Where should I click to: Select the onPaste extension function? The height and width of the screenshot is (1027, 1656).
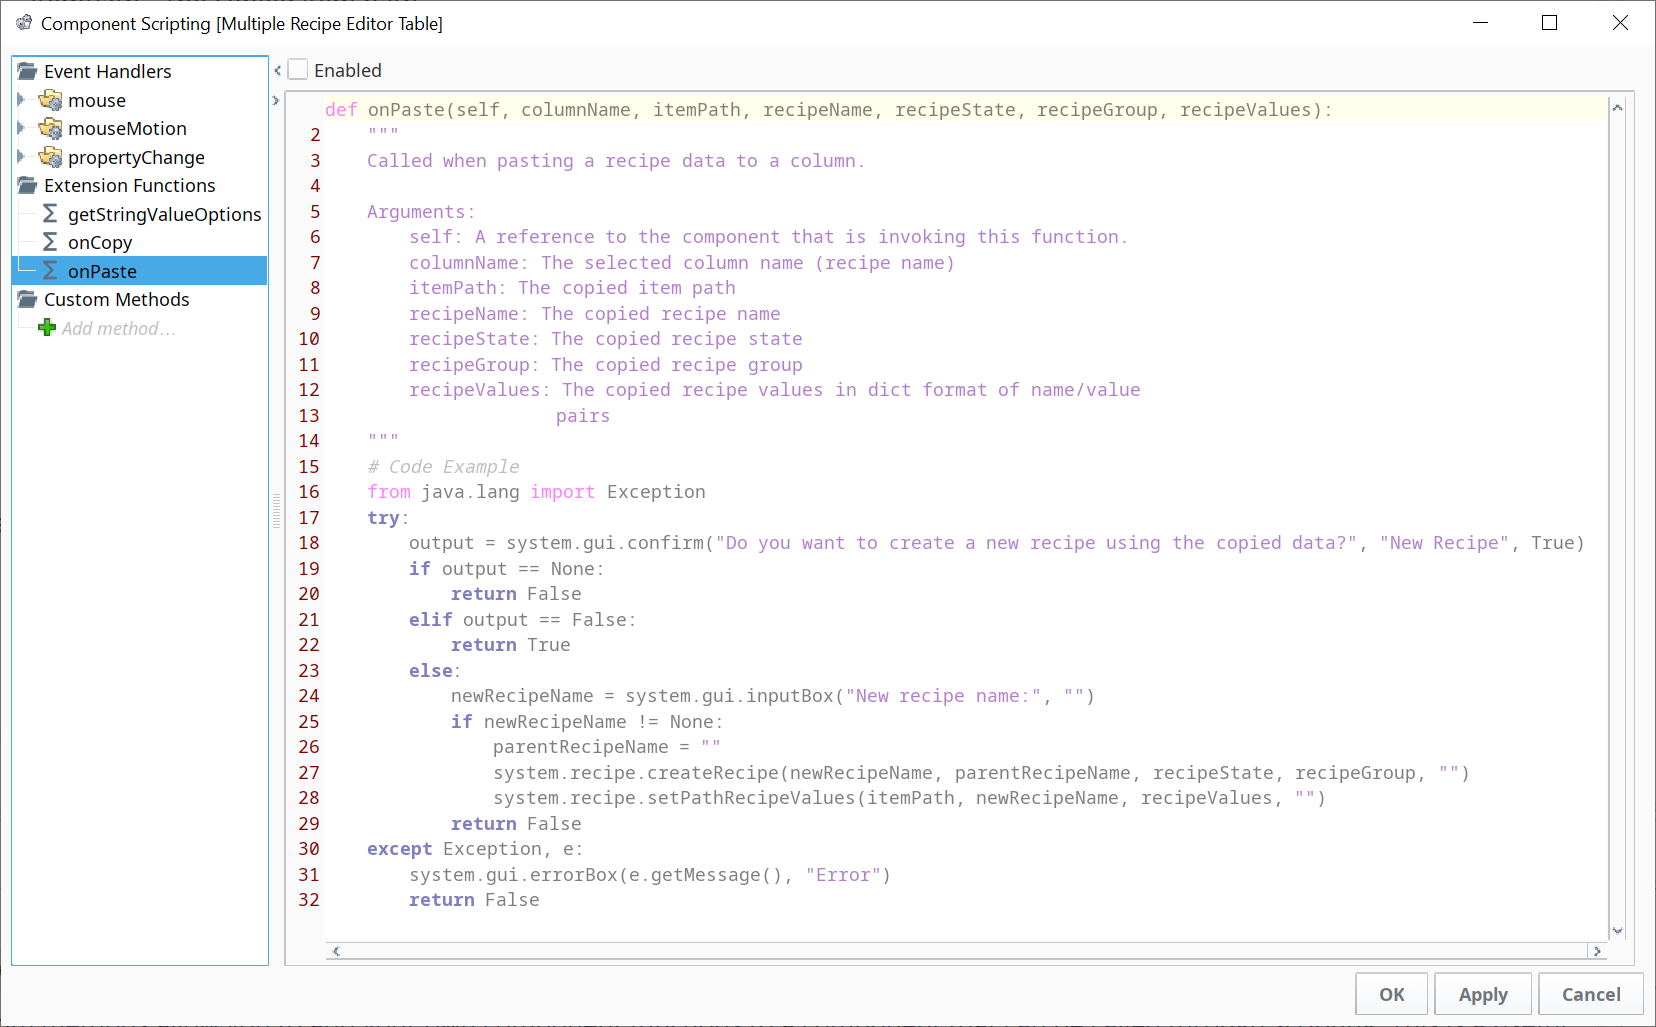(102, 271)
